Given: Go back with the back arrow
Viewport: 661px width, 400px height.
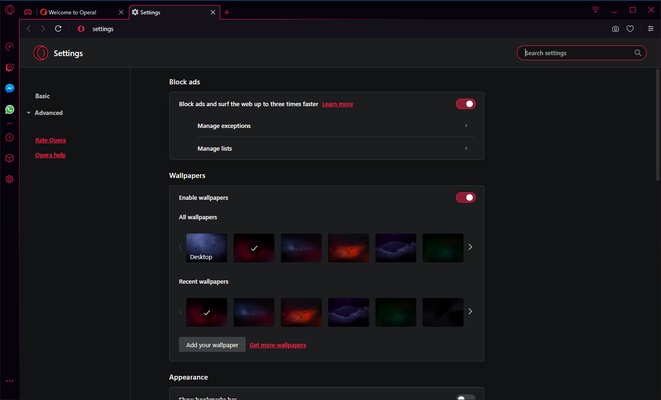Looking at the screenshot, I should (x=29, y=29).
